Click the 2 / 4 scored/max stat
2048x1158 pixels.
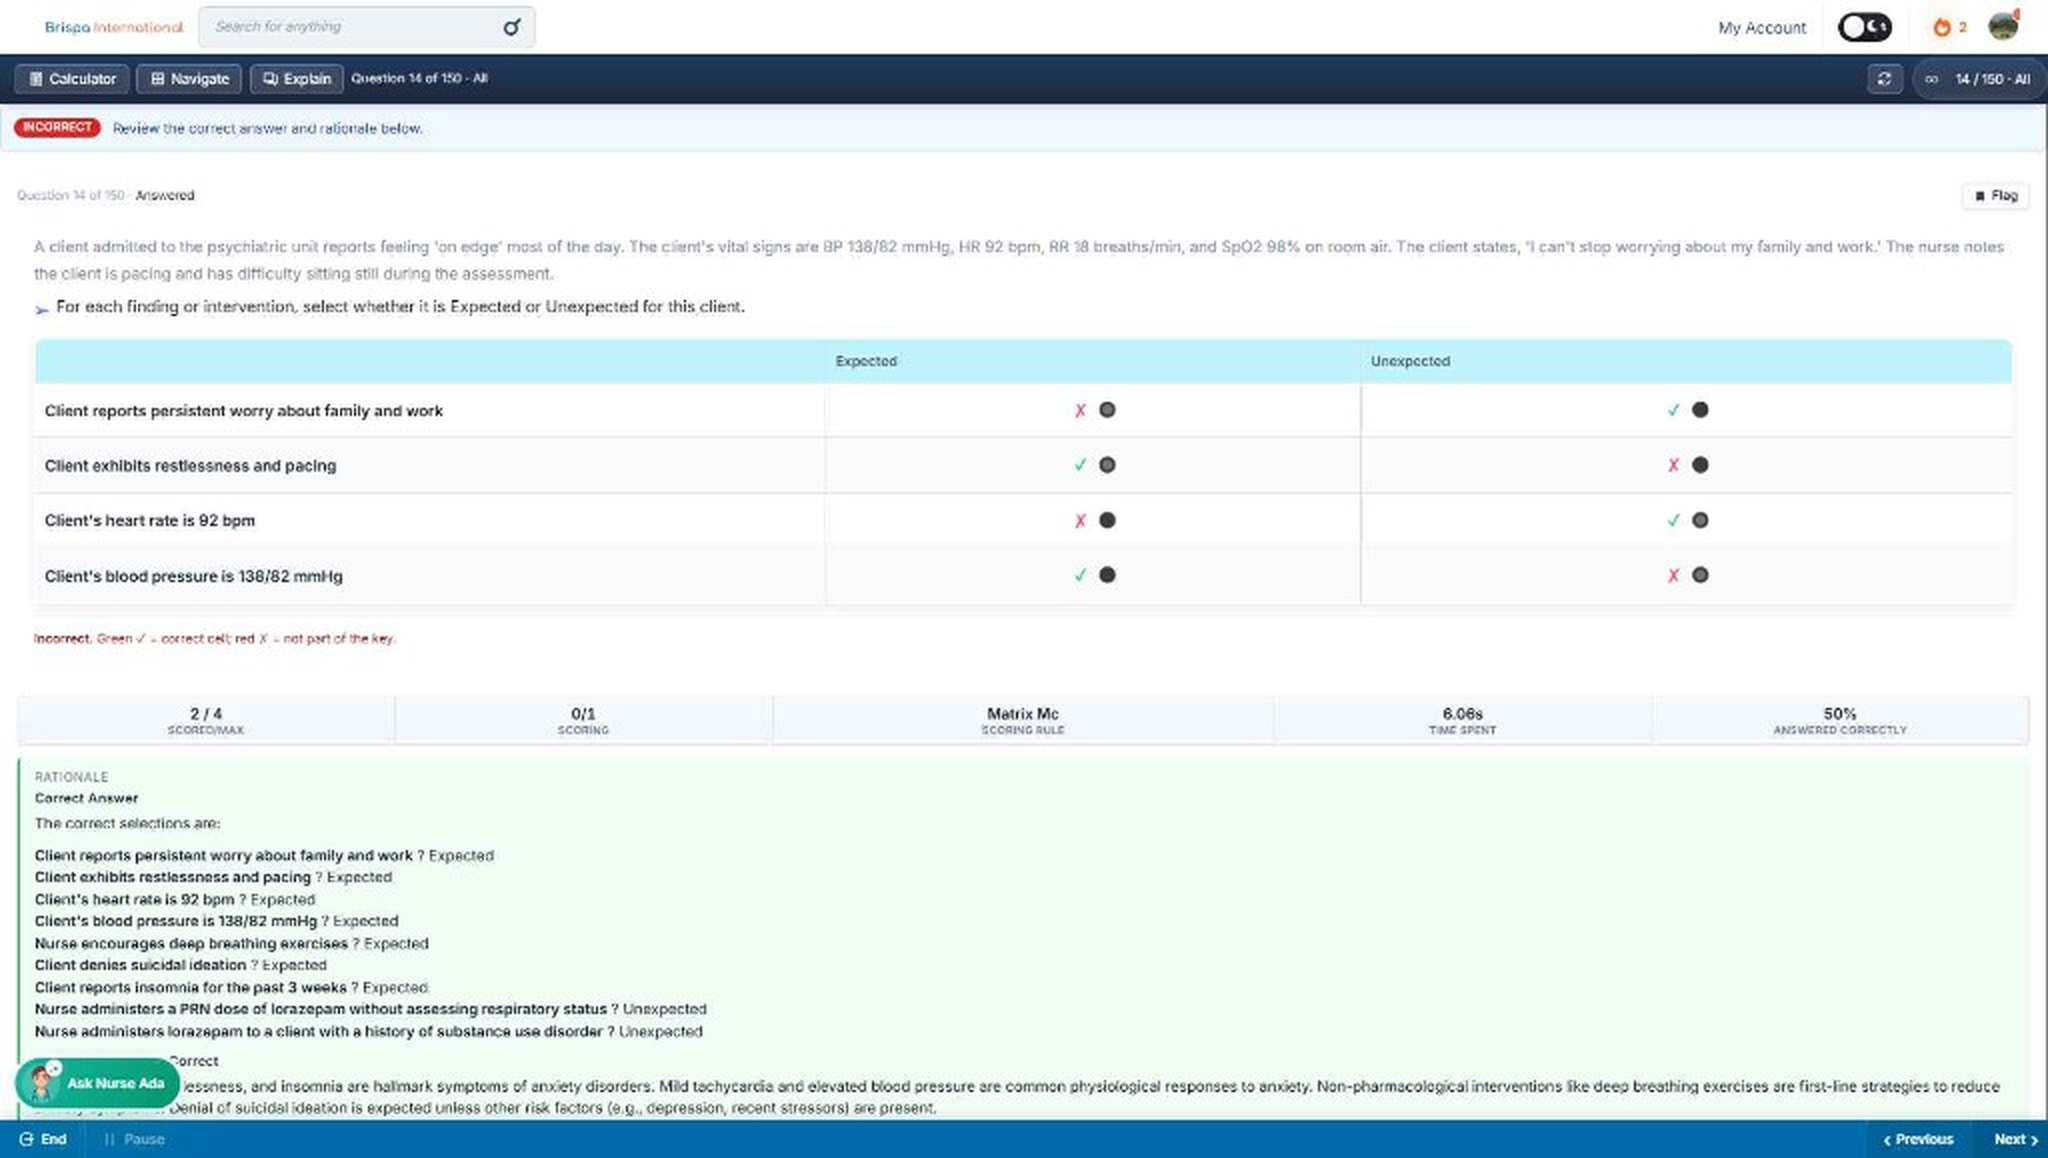pos(206,720)
